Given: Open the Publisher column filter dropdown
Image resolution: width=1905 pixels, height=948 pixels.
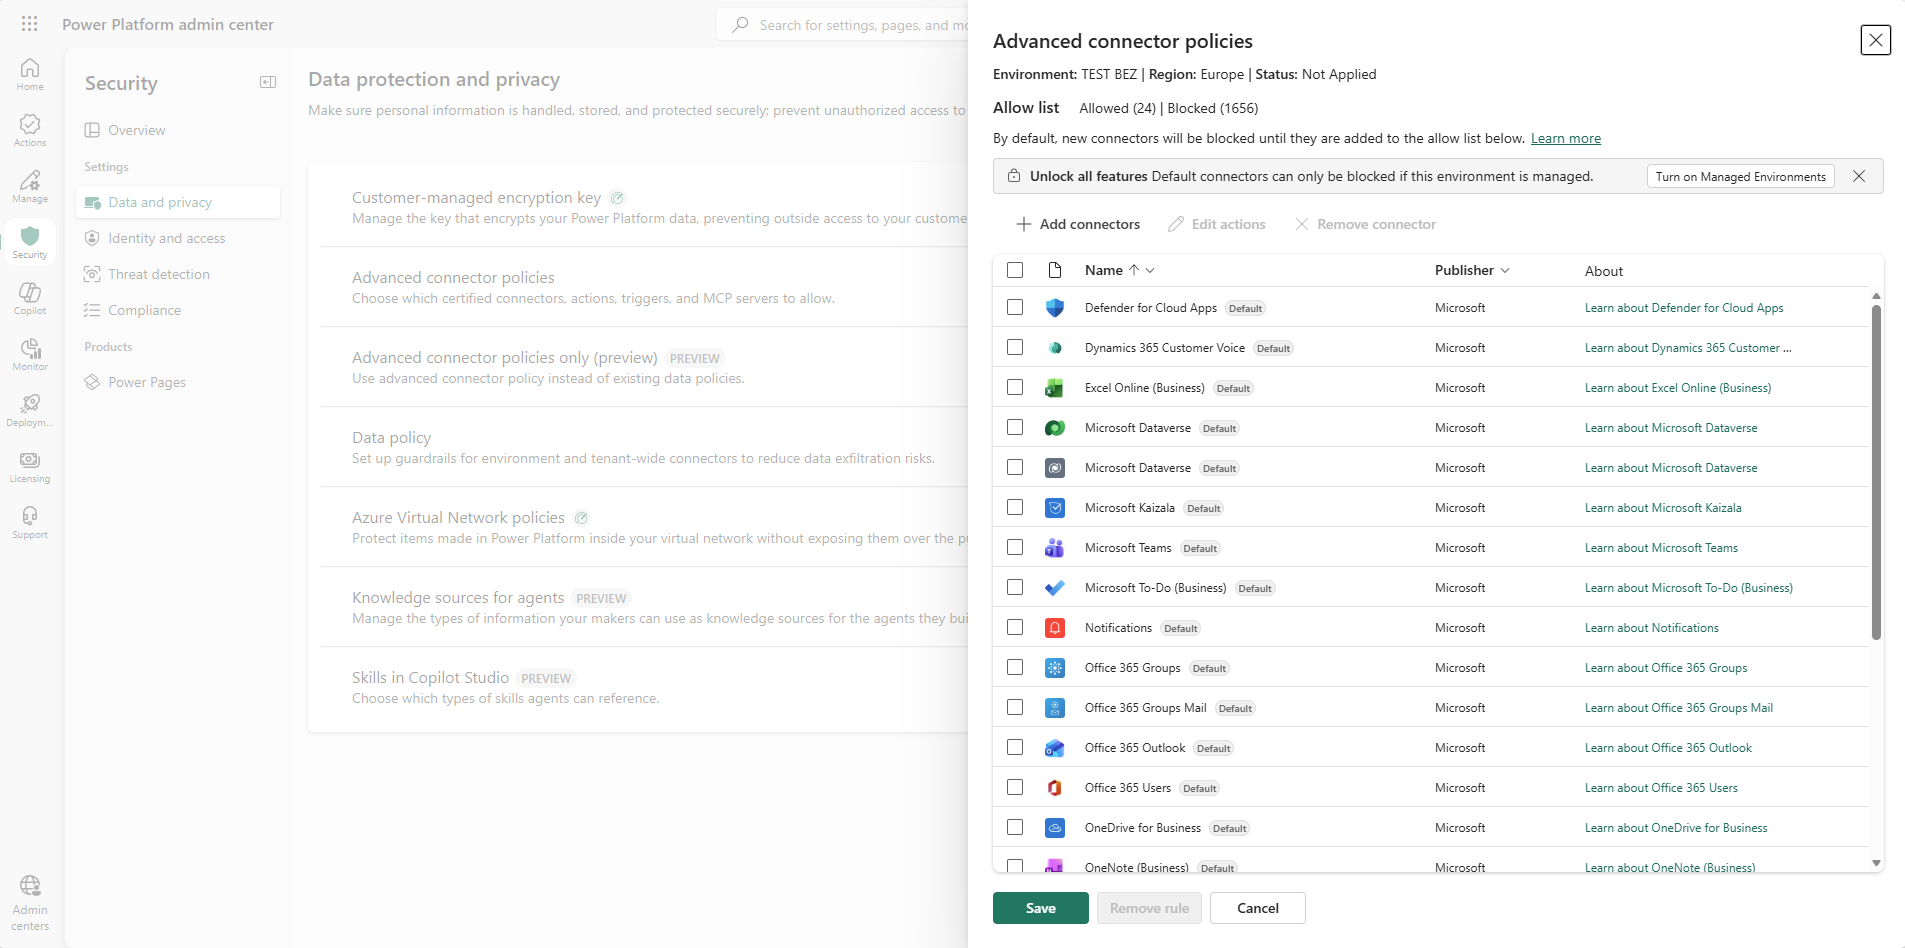Looking at the screenshot, I should [x=1505, y=270].
